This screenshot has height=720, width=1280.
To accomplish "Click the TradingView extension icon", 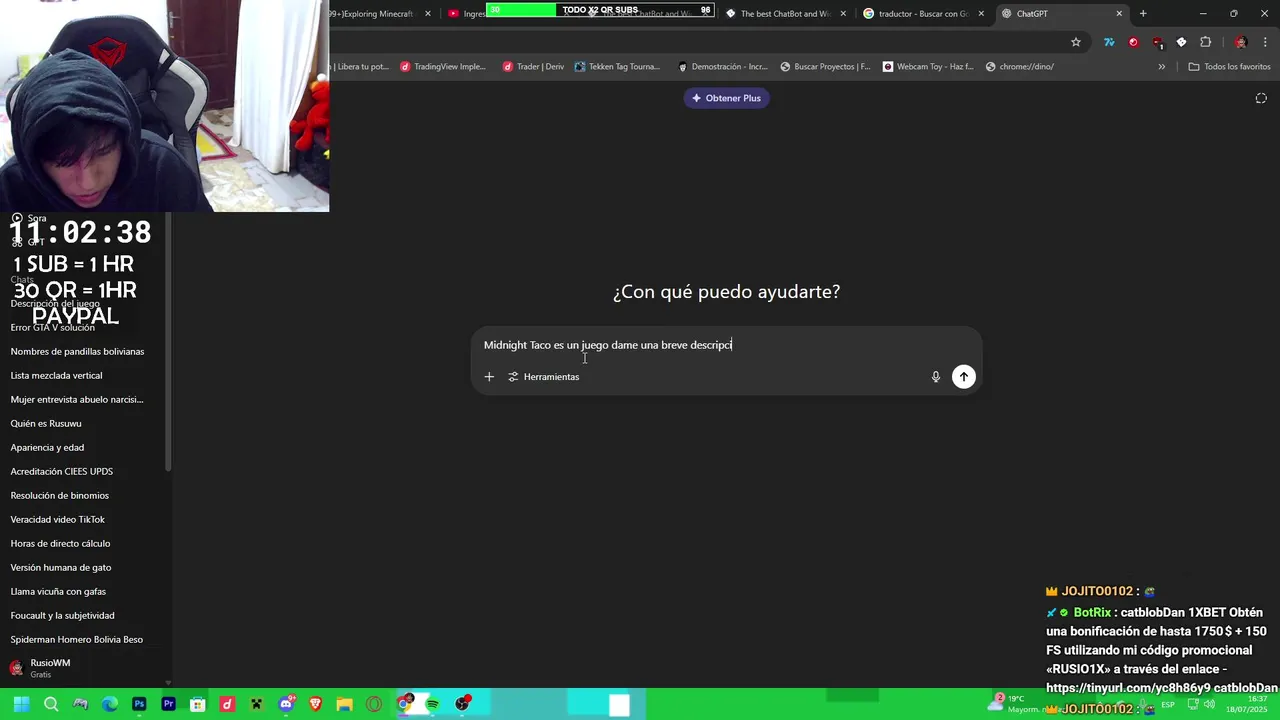I will pyautogui.click(x=1109, y=42).
